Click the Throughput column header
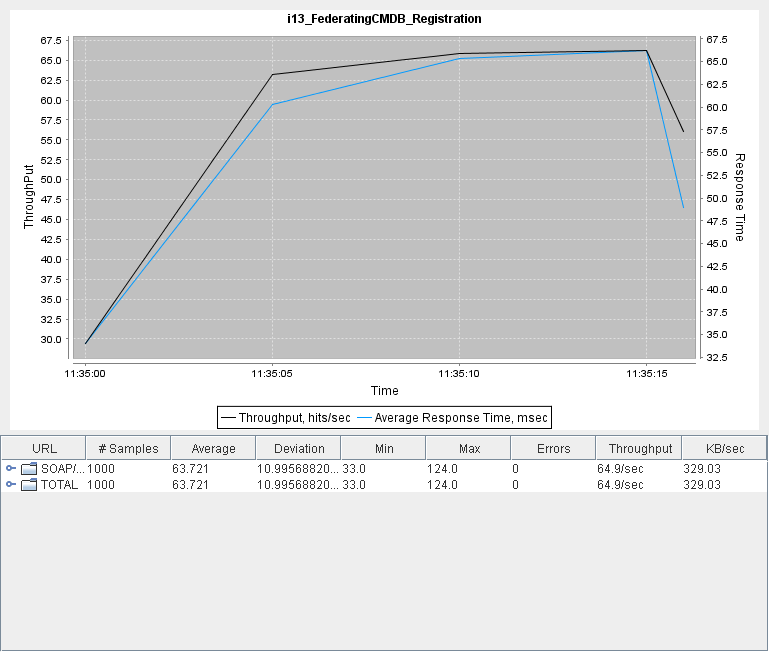769x652 pixels. (640, 448)
